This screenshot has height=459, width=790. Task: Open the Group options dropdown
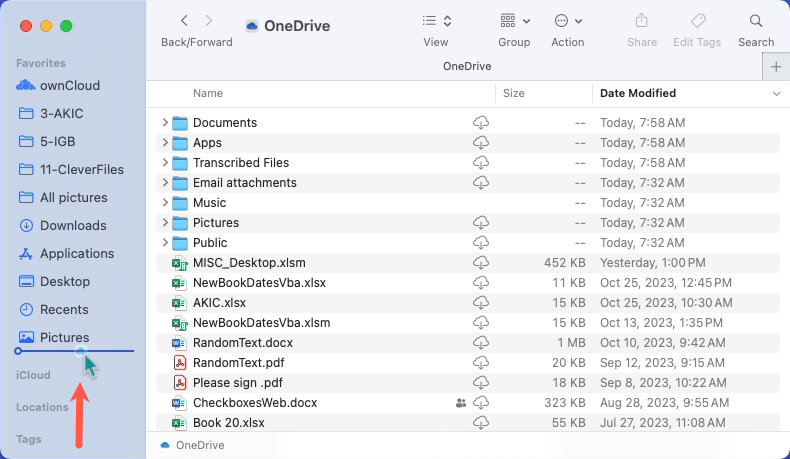click(515, 21)
